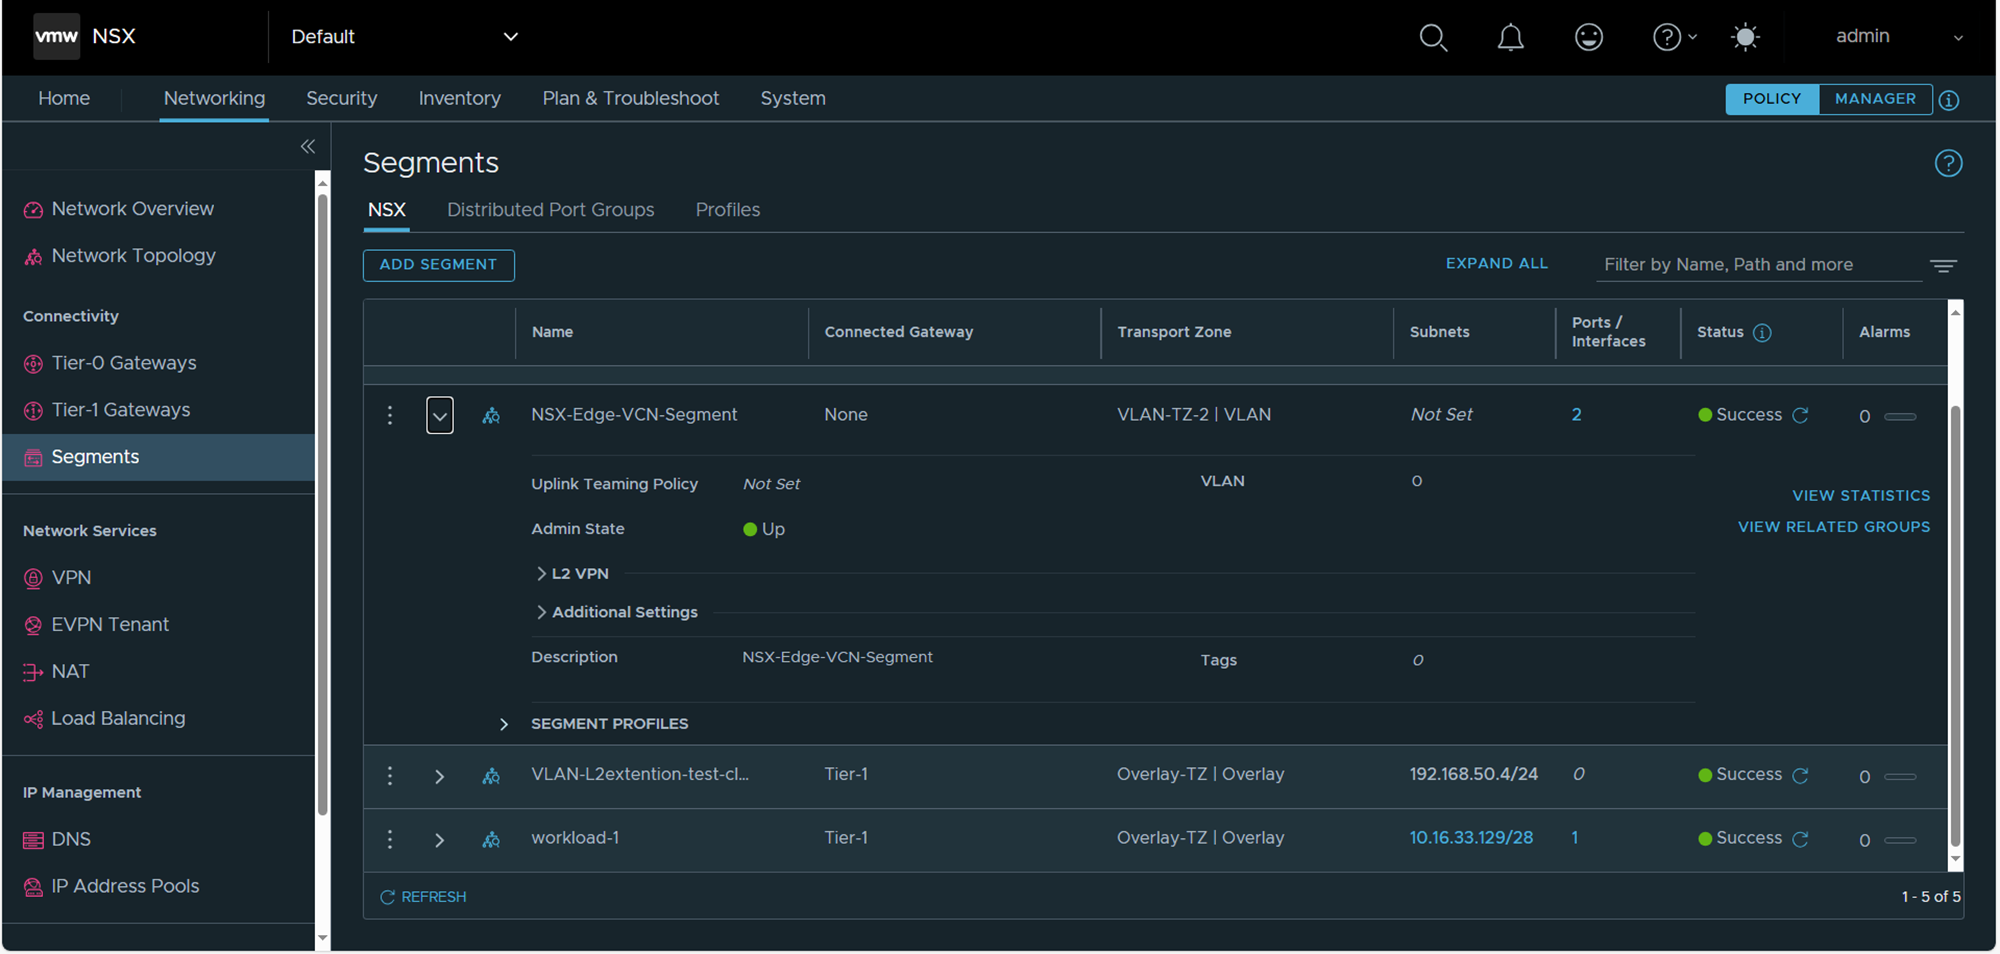Screen dimensions: 2000x954
Task: Click alarms bar for workload-1
Action: tap(1900, 840)
